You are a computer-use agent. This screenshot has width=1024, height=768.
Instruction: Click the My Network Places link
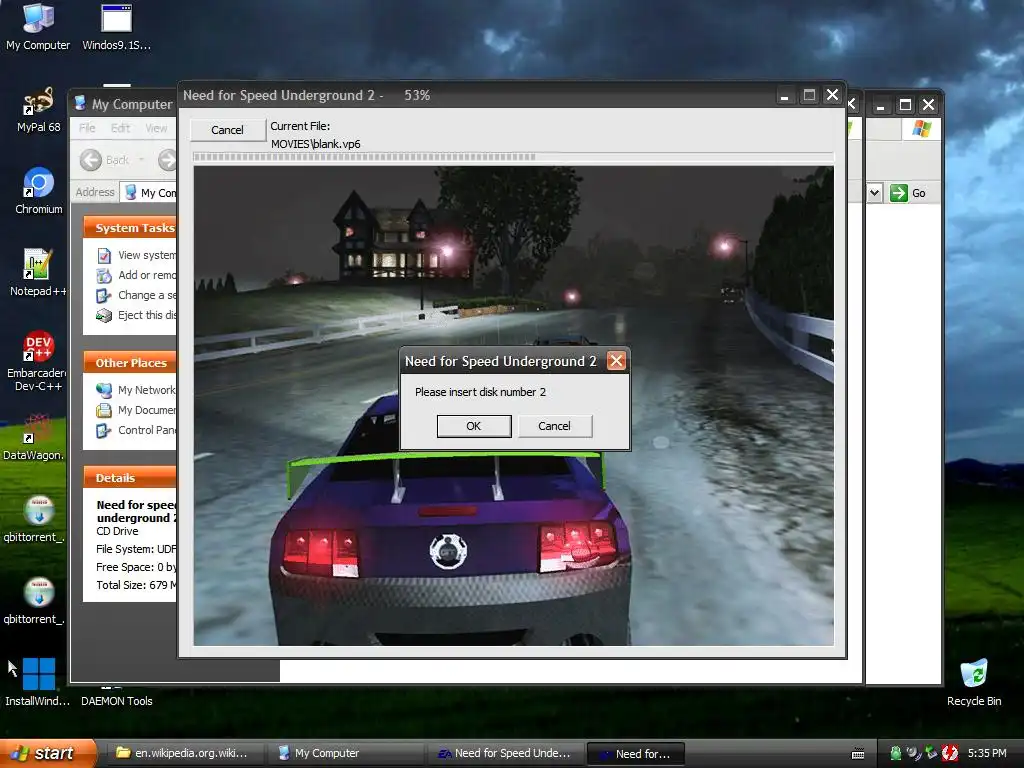click(146, 391)
